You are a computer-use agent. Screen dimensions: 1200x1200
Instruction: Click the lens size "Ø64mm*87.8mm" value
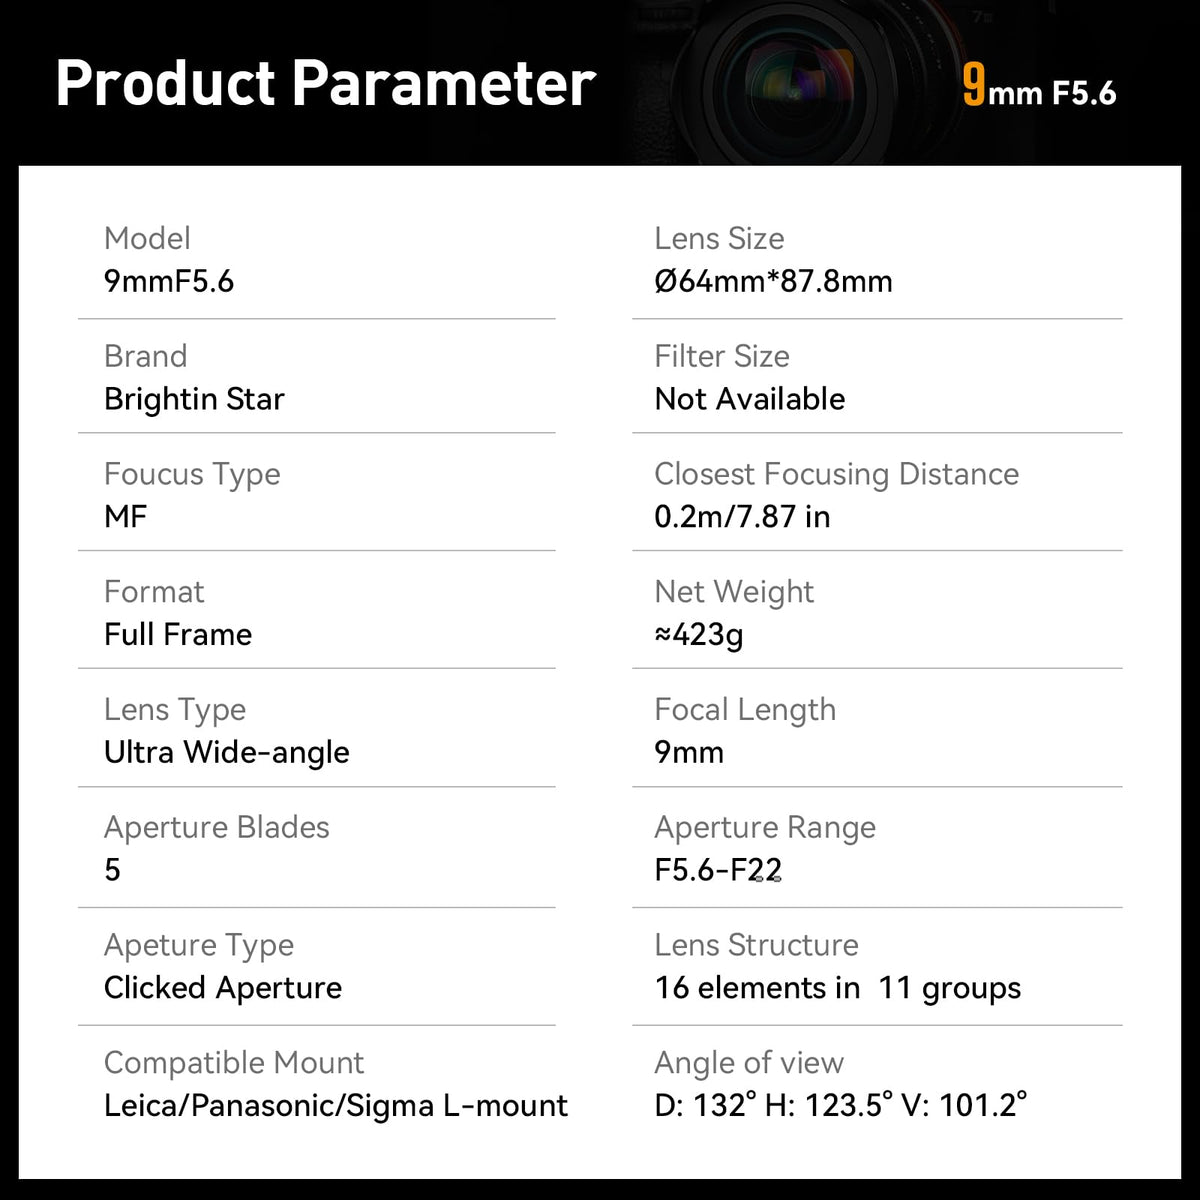773,281
